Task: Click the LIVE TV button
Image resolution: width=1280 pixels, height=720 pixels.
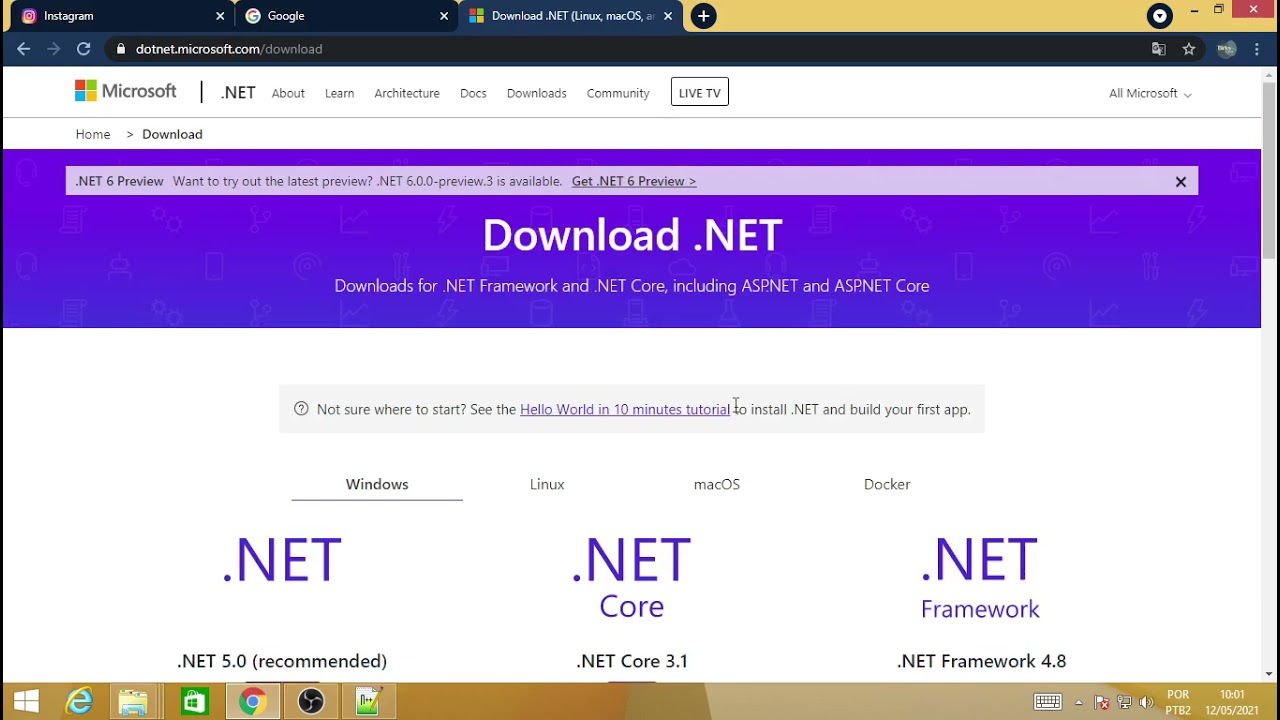Action: [x=700, y=93]
